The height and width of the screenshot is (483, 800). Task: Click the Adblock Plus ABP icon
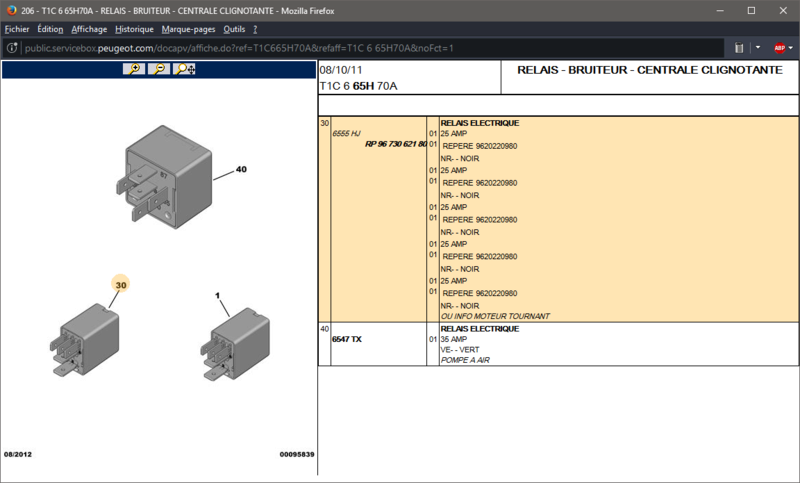(779, 48)
